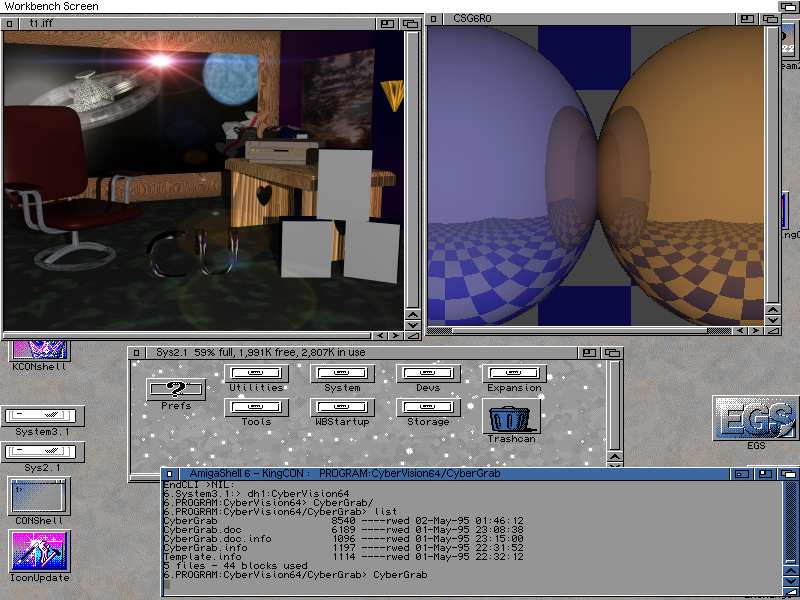The height and width of the screenshot is (600, 800).
Task: Click the rendered room image in t1.iff
Action: [x=203, y=181]
